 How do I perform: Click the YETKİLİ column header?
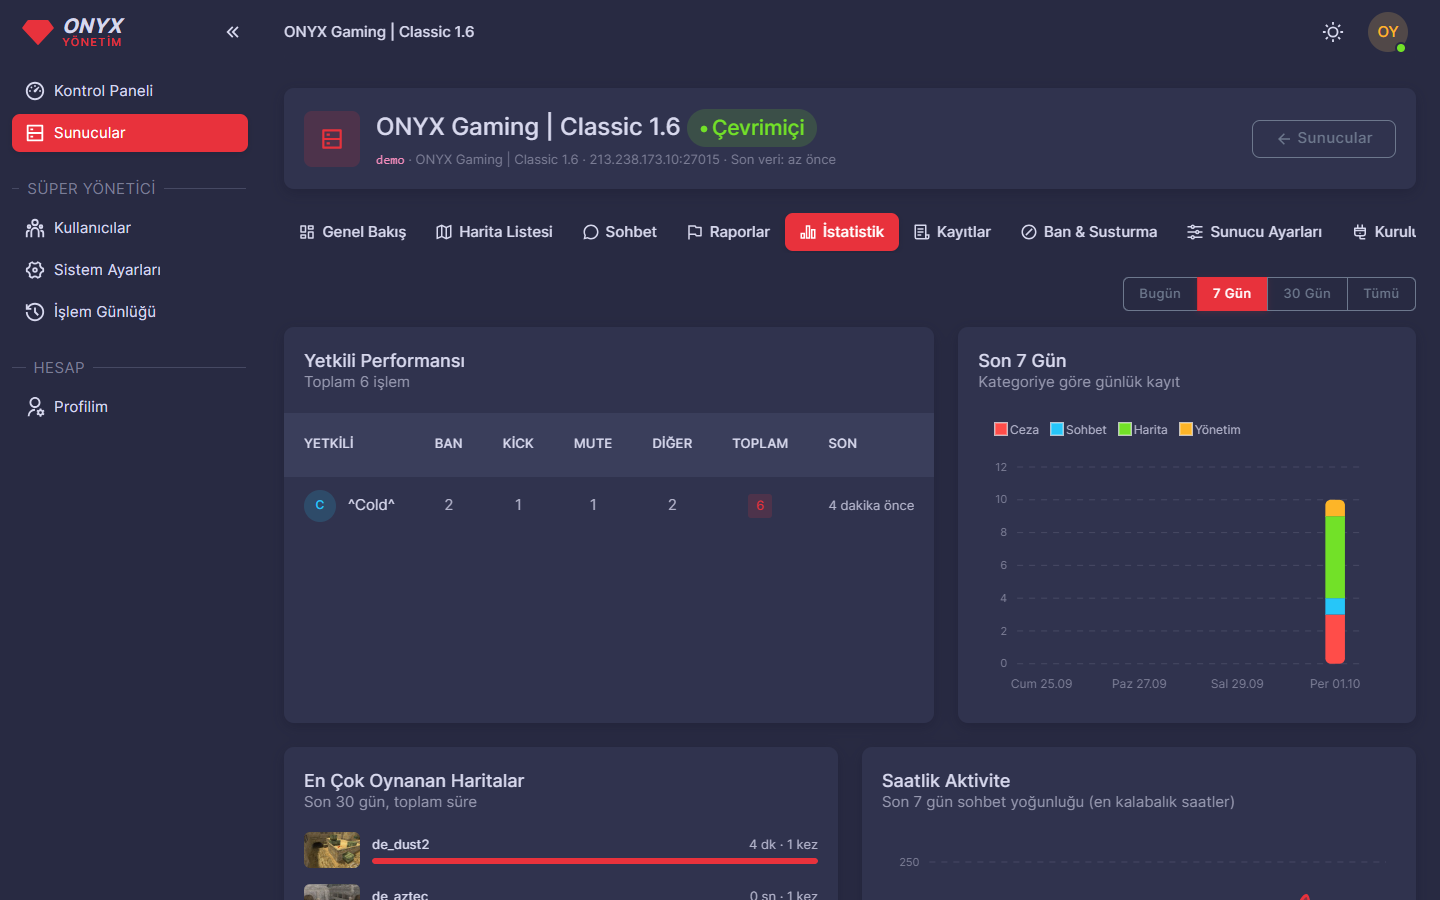329,444
